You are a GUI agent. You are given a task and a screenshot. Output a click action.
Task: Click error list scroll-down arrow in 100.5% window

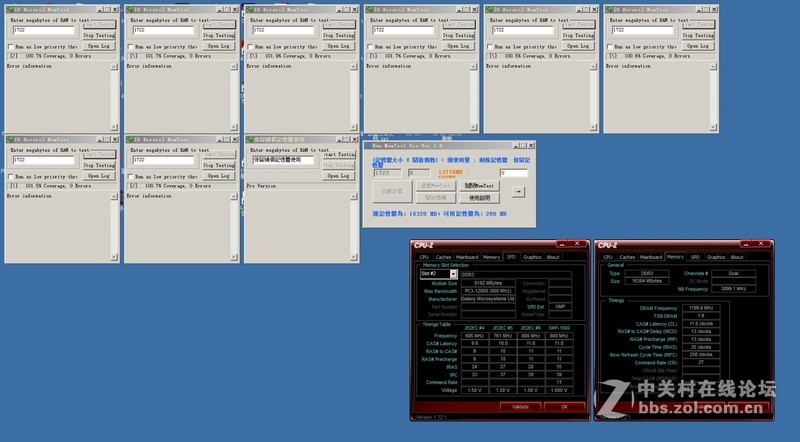(593, 127)
